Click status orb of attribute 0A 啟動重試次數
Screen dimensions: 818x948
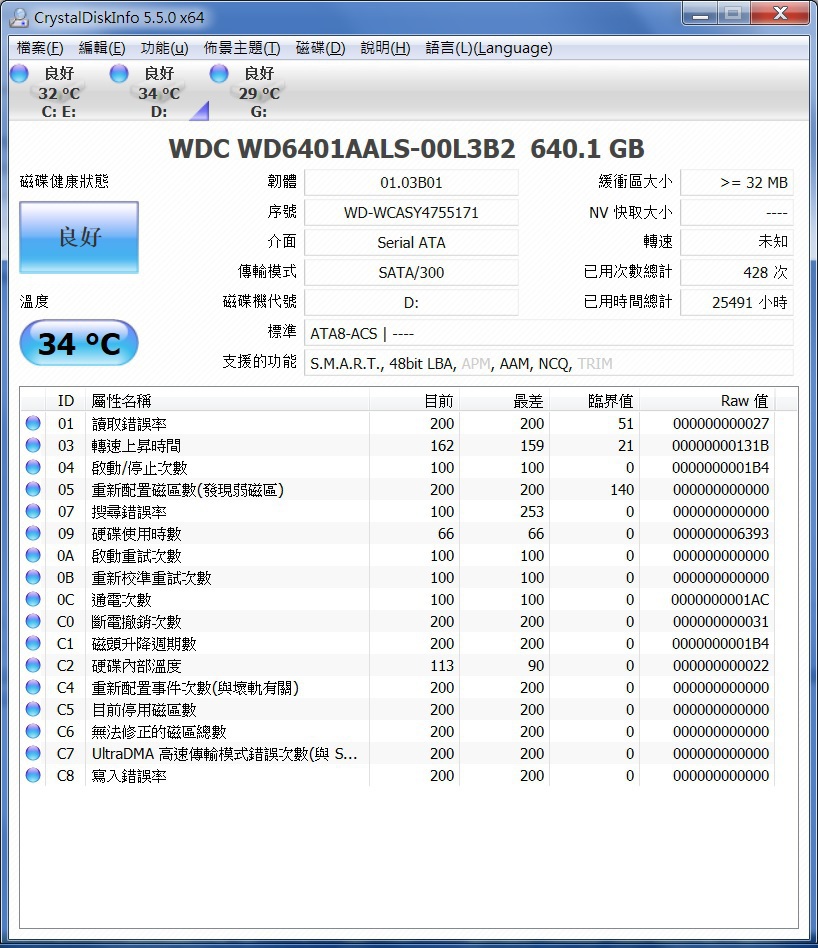tap(33, 555)
